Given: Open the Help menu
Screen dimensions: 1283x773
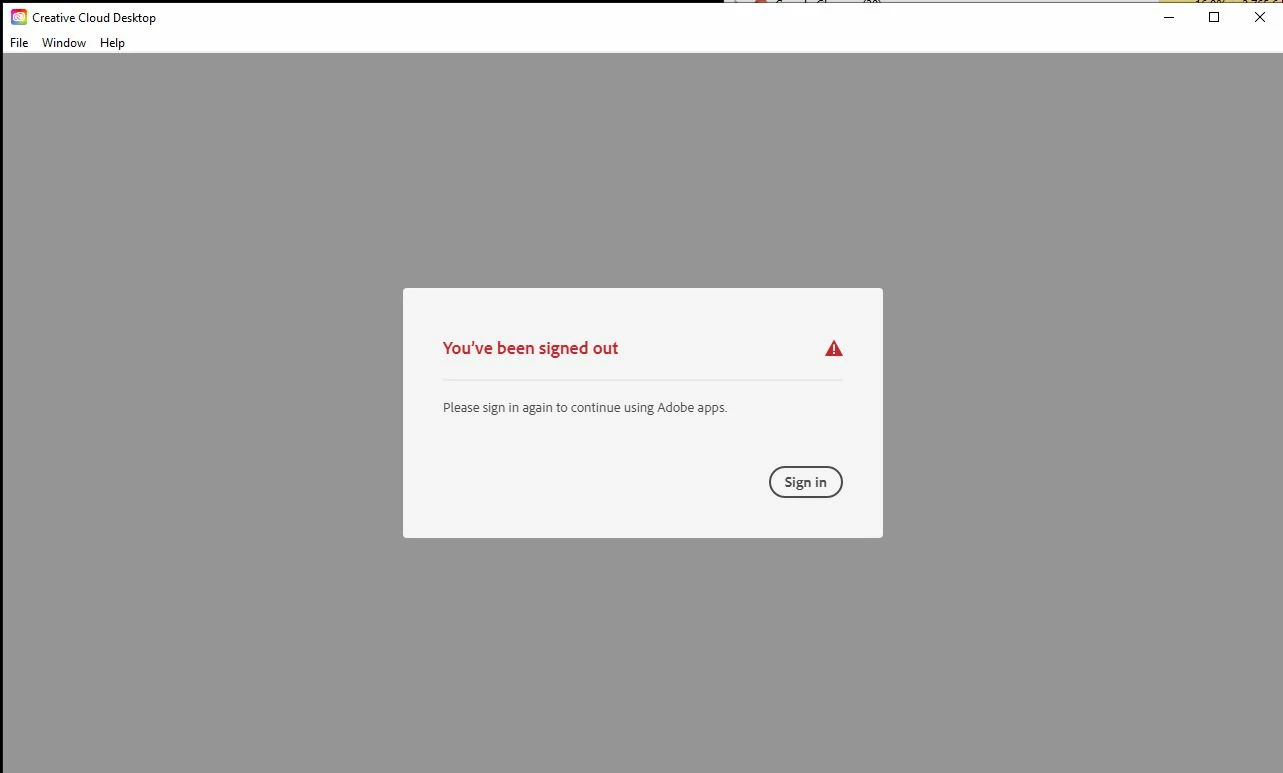Looking at the screenshot, I should pyautogui.click(x=112, y=43).
